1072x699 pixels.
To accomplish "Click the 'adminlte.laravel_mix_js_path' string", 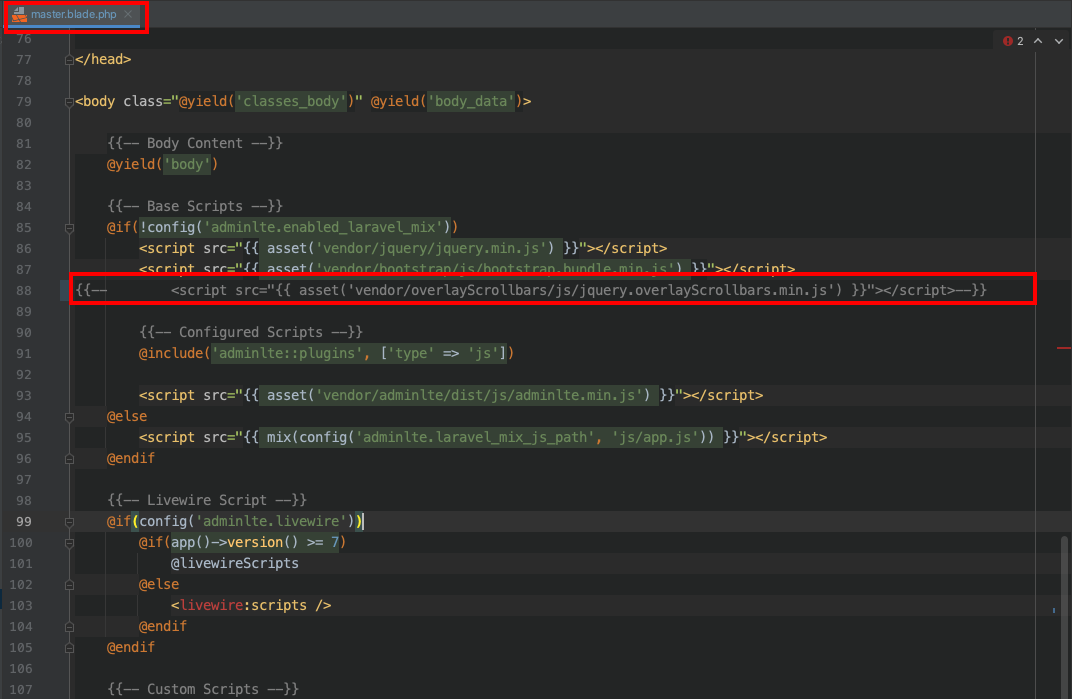I will [474, 437].
